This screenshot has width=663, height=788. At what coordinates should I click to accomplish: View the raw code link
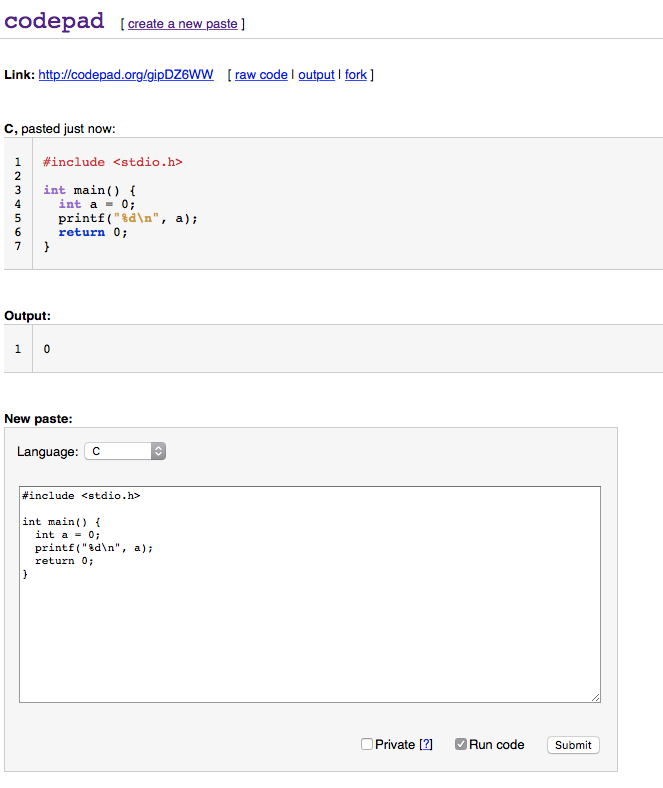point(261,75)
